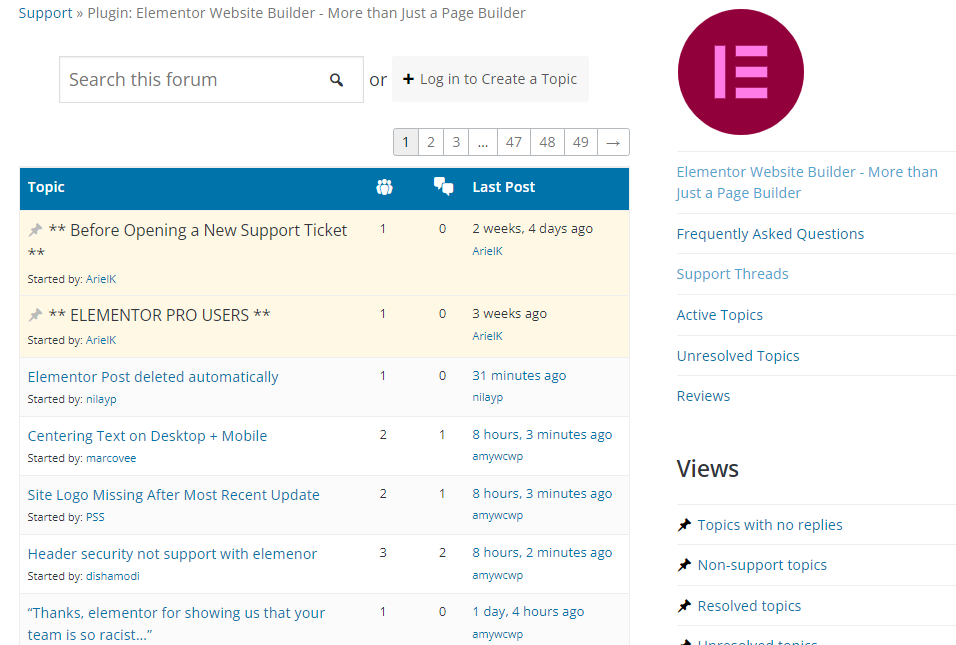Go to pagination page 47
The width and height of the screenshot is (956, 645).
(514, 142)
